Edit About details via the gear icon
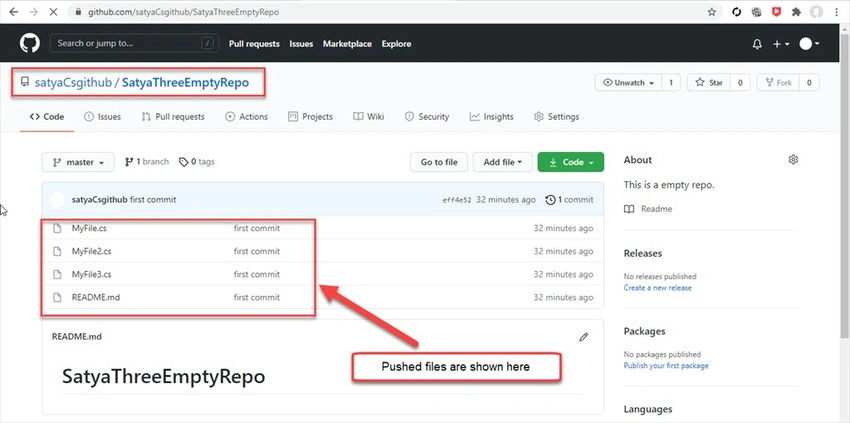Image resolution: width=850 pixels, height=423 pixels. click(x=793, y=159)
